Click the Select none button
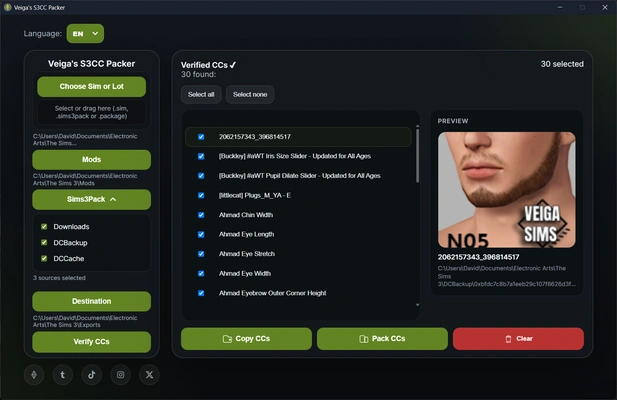 250,94
